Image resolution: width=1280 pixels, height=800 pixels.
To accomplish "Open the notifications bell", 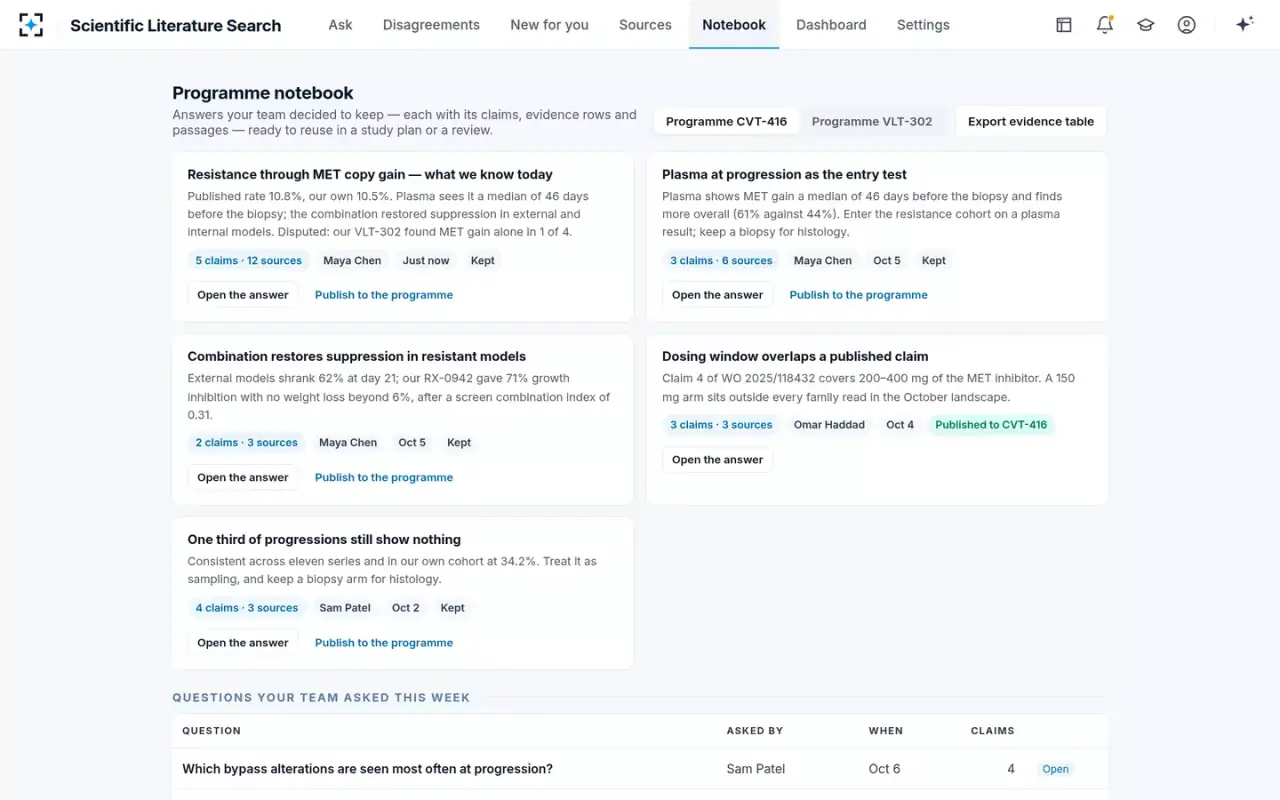I will pyautogui.click(x=1105, y=25).
